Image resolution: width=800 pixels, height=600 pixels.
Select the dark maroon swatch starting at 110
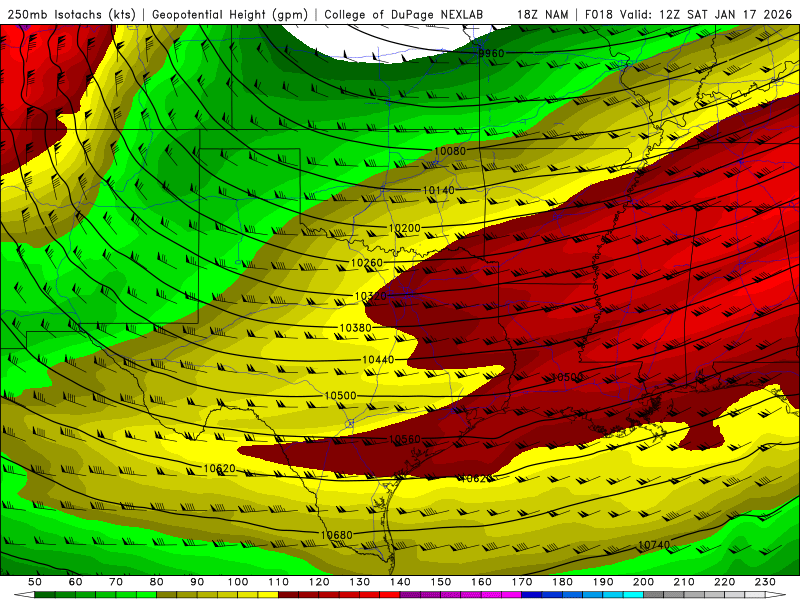(289, 595)
